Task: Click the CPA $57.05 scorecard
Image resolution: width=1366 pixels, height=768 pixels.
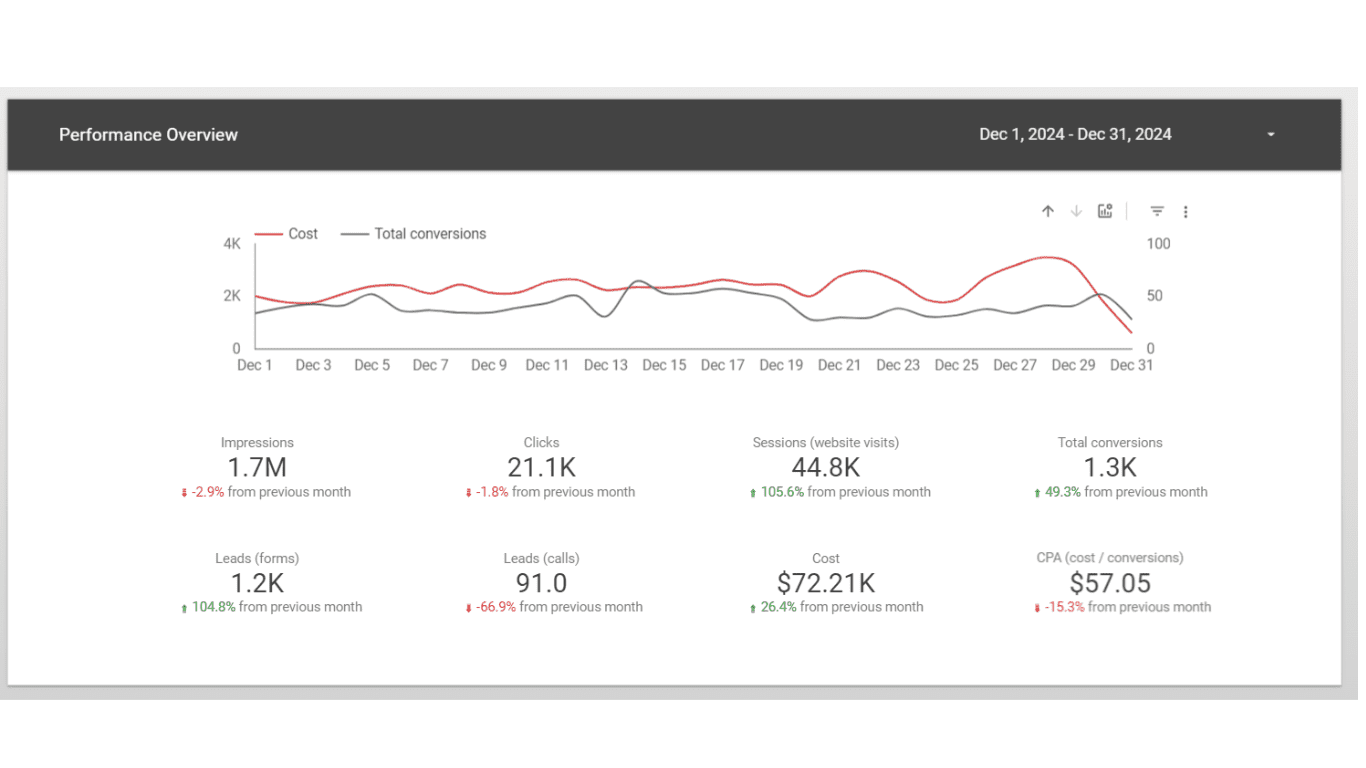Action: click(x=1110, y=582)
